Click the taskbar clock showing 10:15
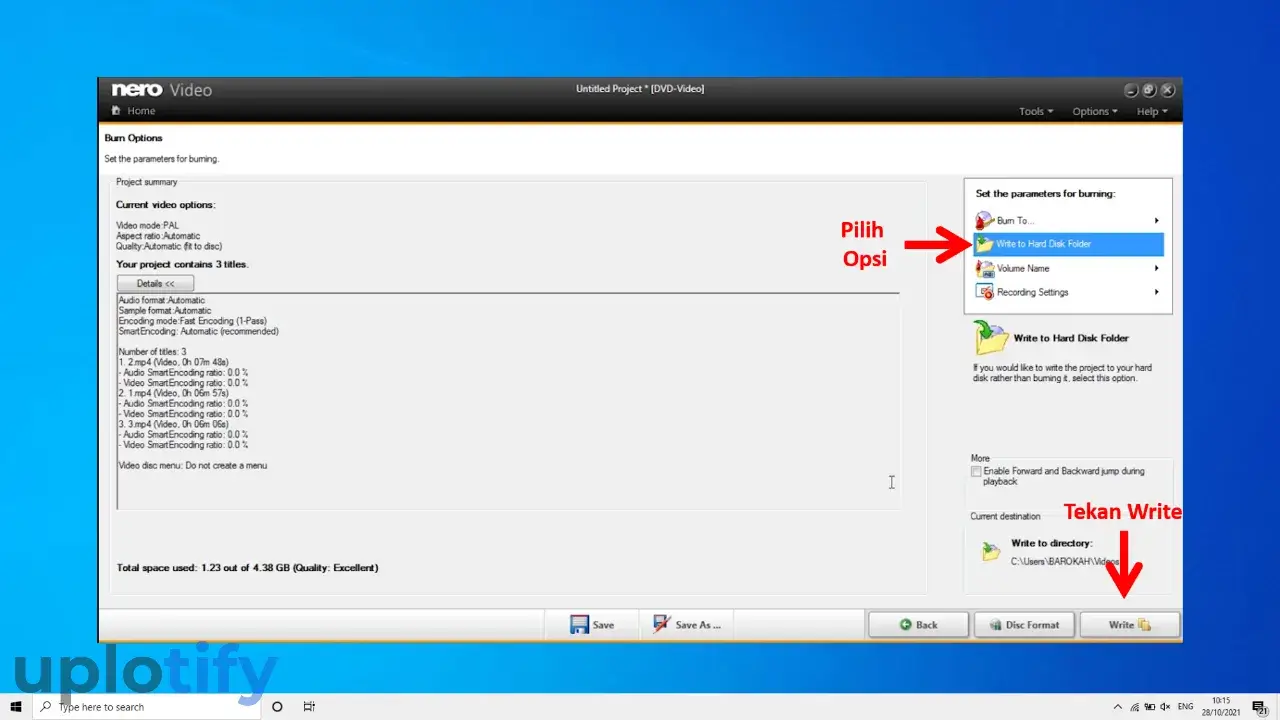Screen dimensions: 1280x720 pyautogui.click(x=1222, y=707)
